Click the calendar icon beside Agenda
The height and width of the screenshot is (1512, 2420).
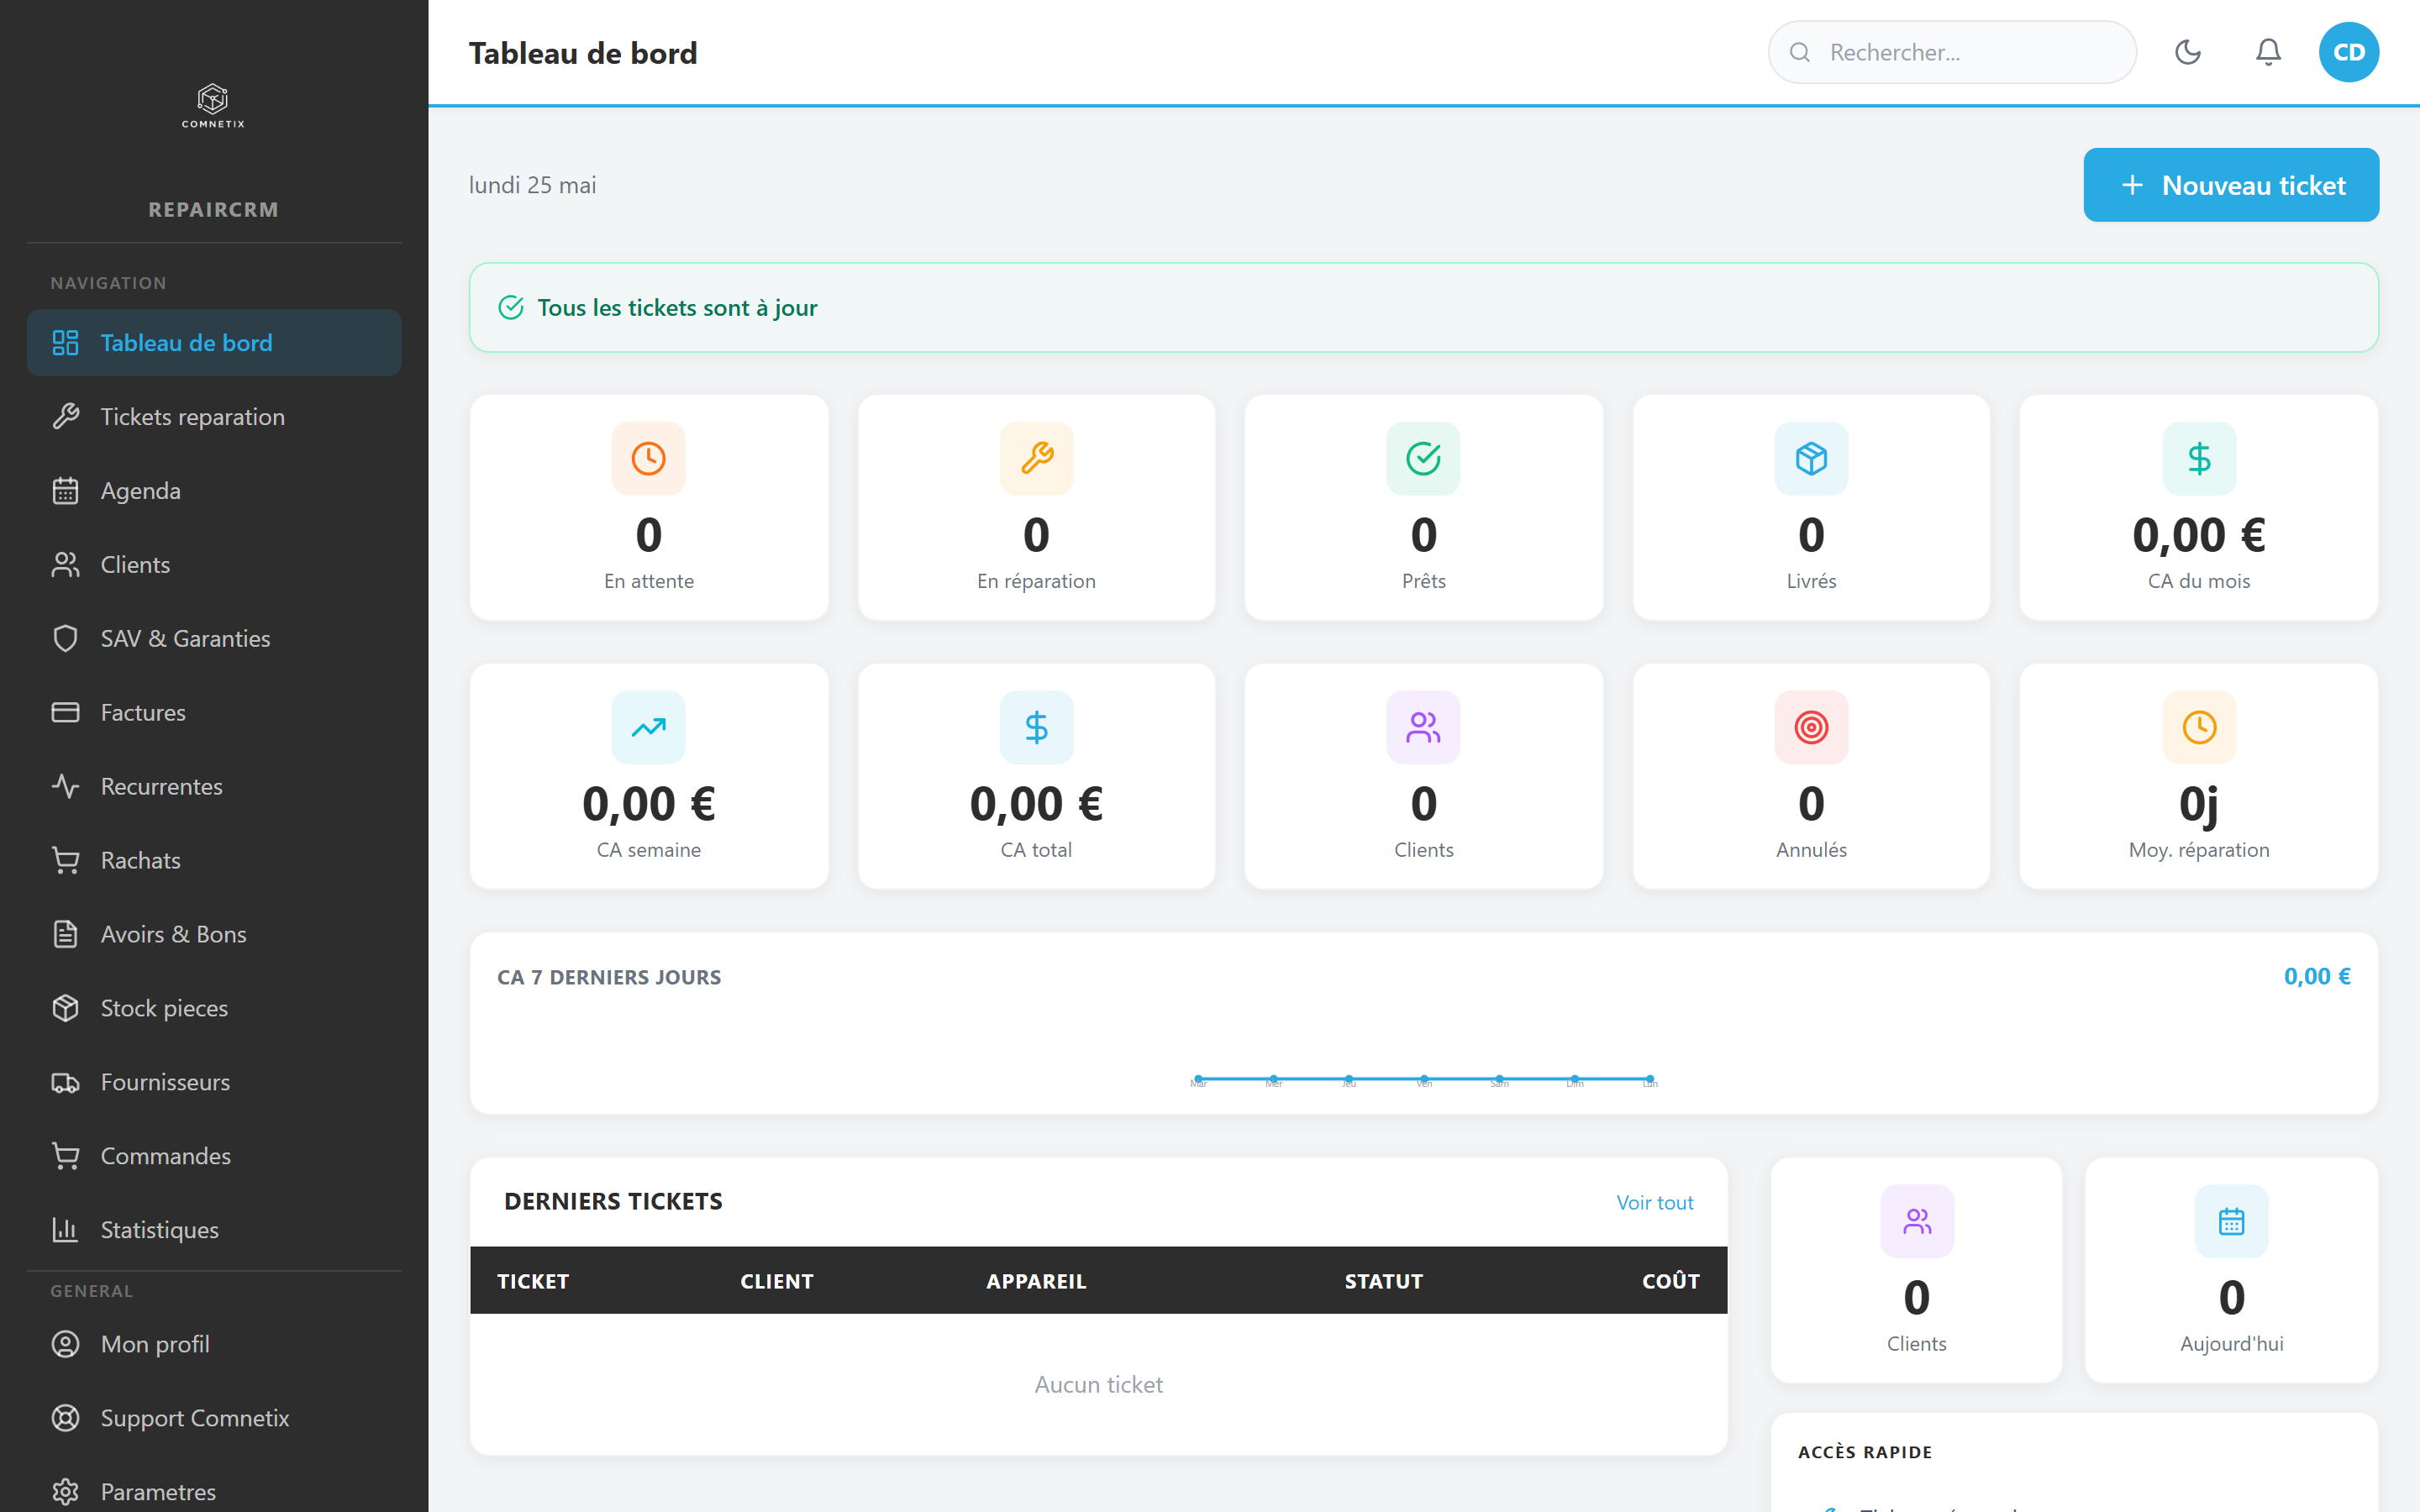[x=66, y=491]
